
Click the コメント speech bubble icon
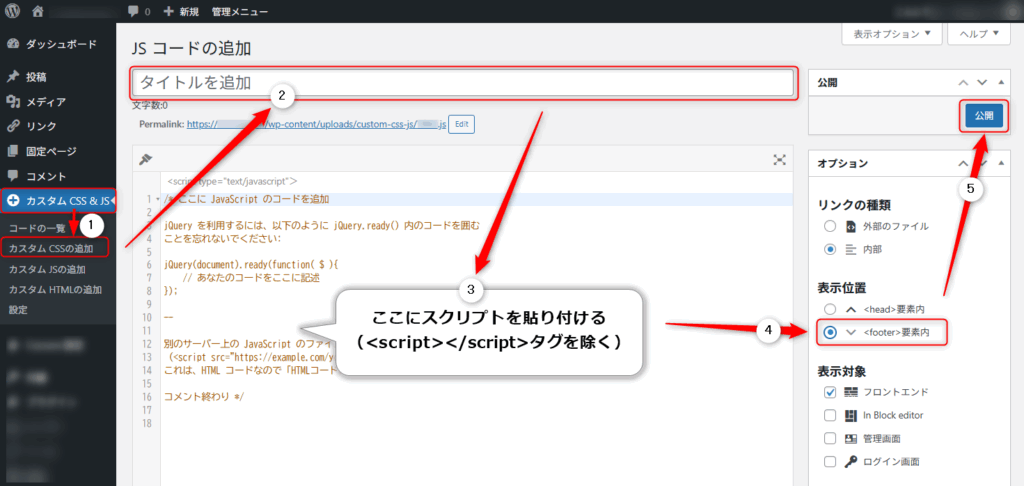pos(12,176)
